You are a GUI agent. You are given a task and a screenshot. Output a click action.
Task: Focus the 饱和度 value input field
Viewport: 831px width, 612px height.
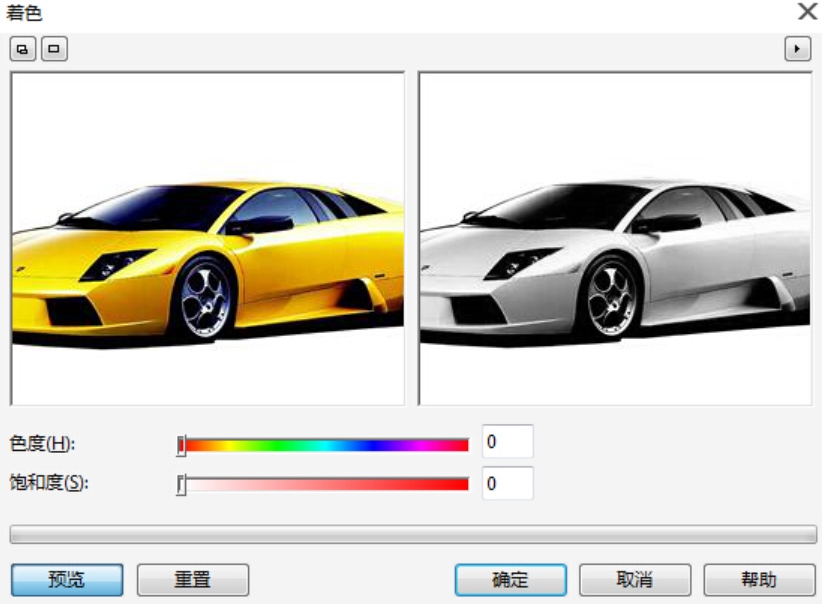point(508,483)
